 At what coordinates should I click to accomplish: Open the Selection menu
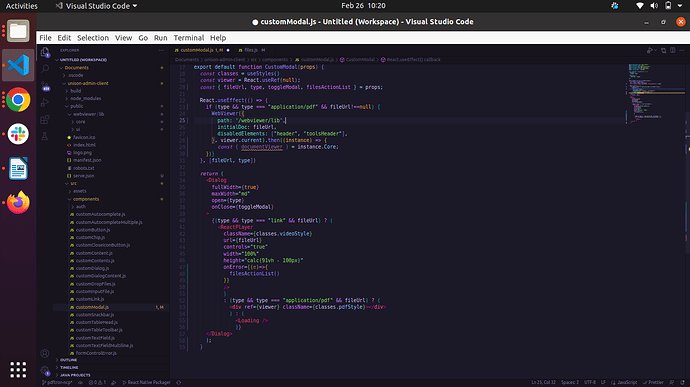point(93,38)
